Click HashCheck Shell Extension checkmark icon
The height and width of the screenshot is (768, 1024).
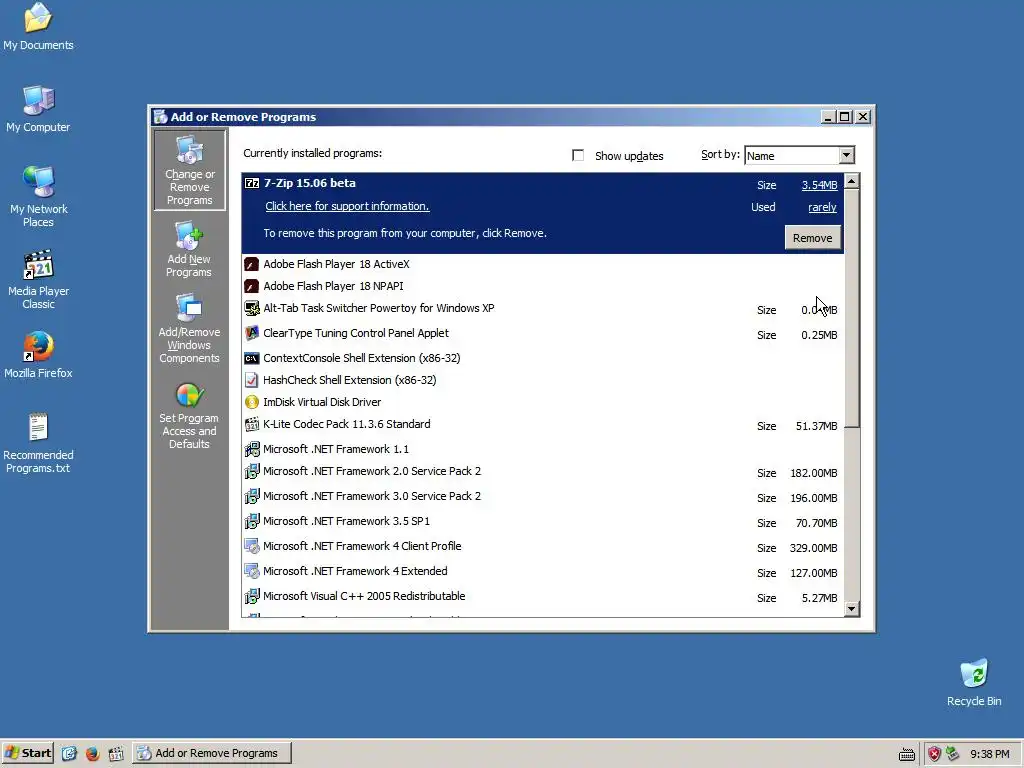pos(251,380)
